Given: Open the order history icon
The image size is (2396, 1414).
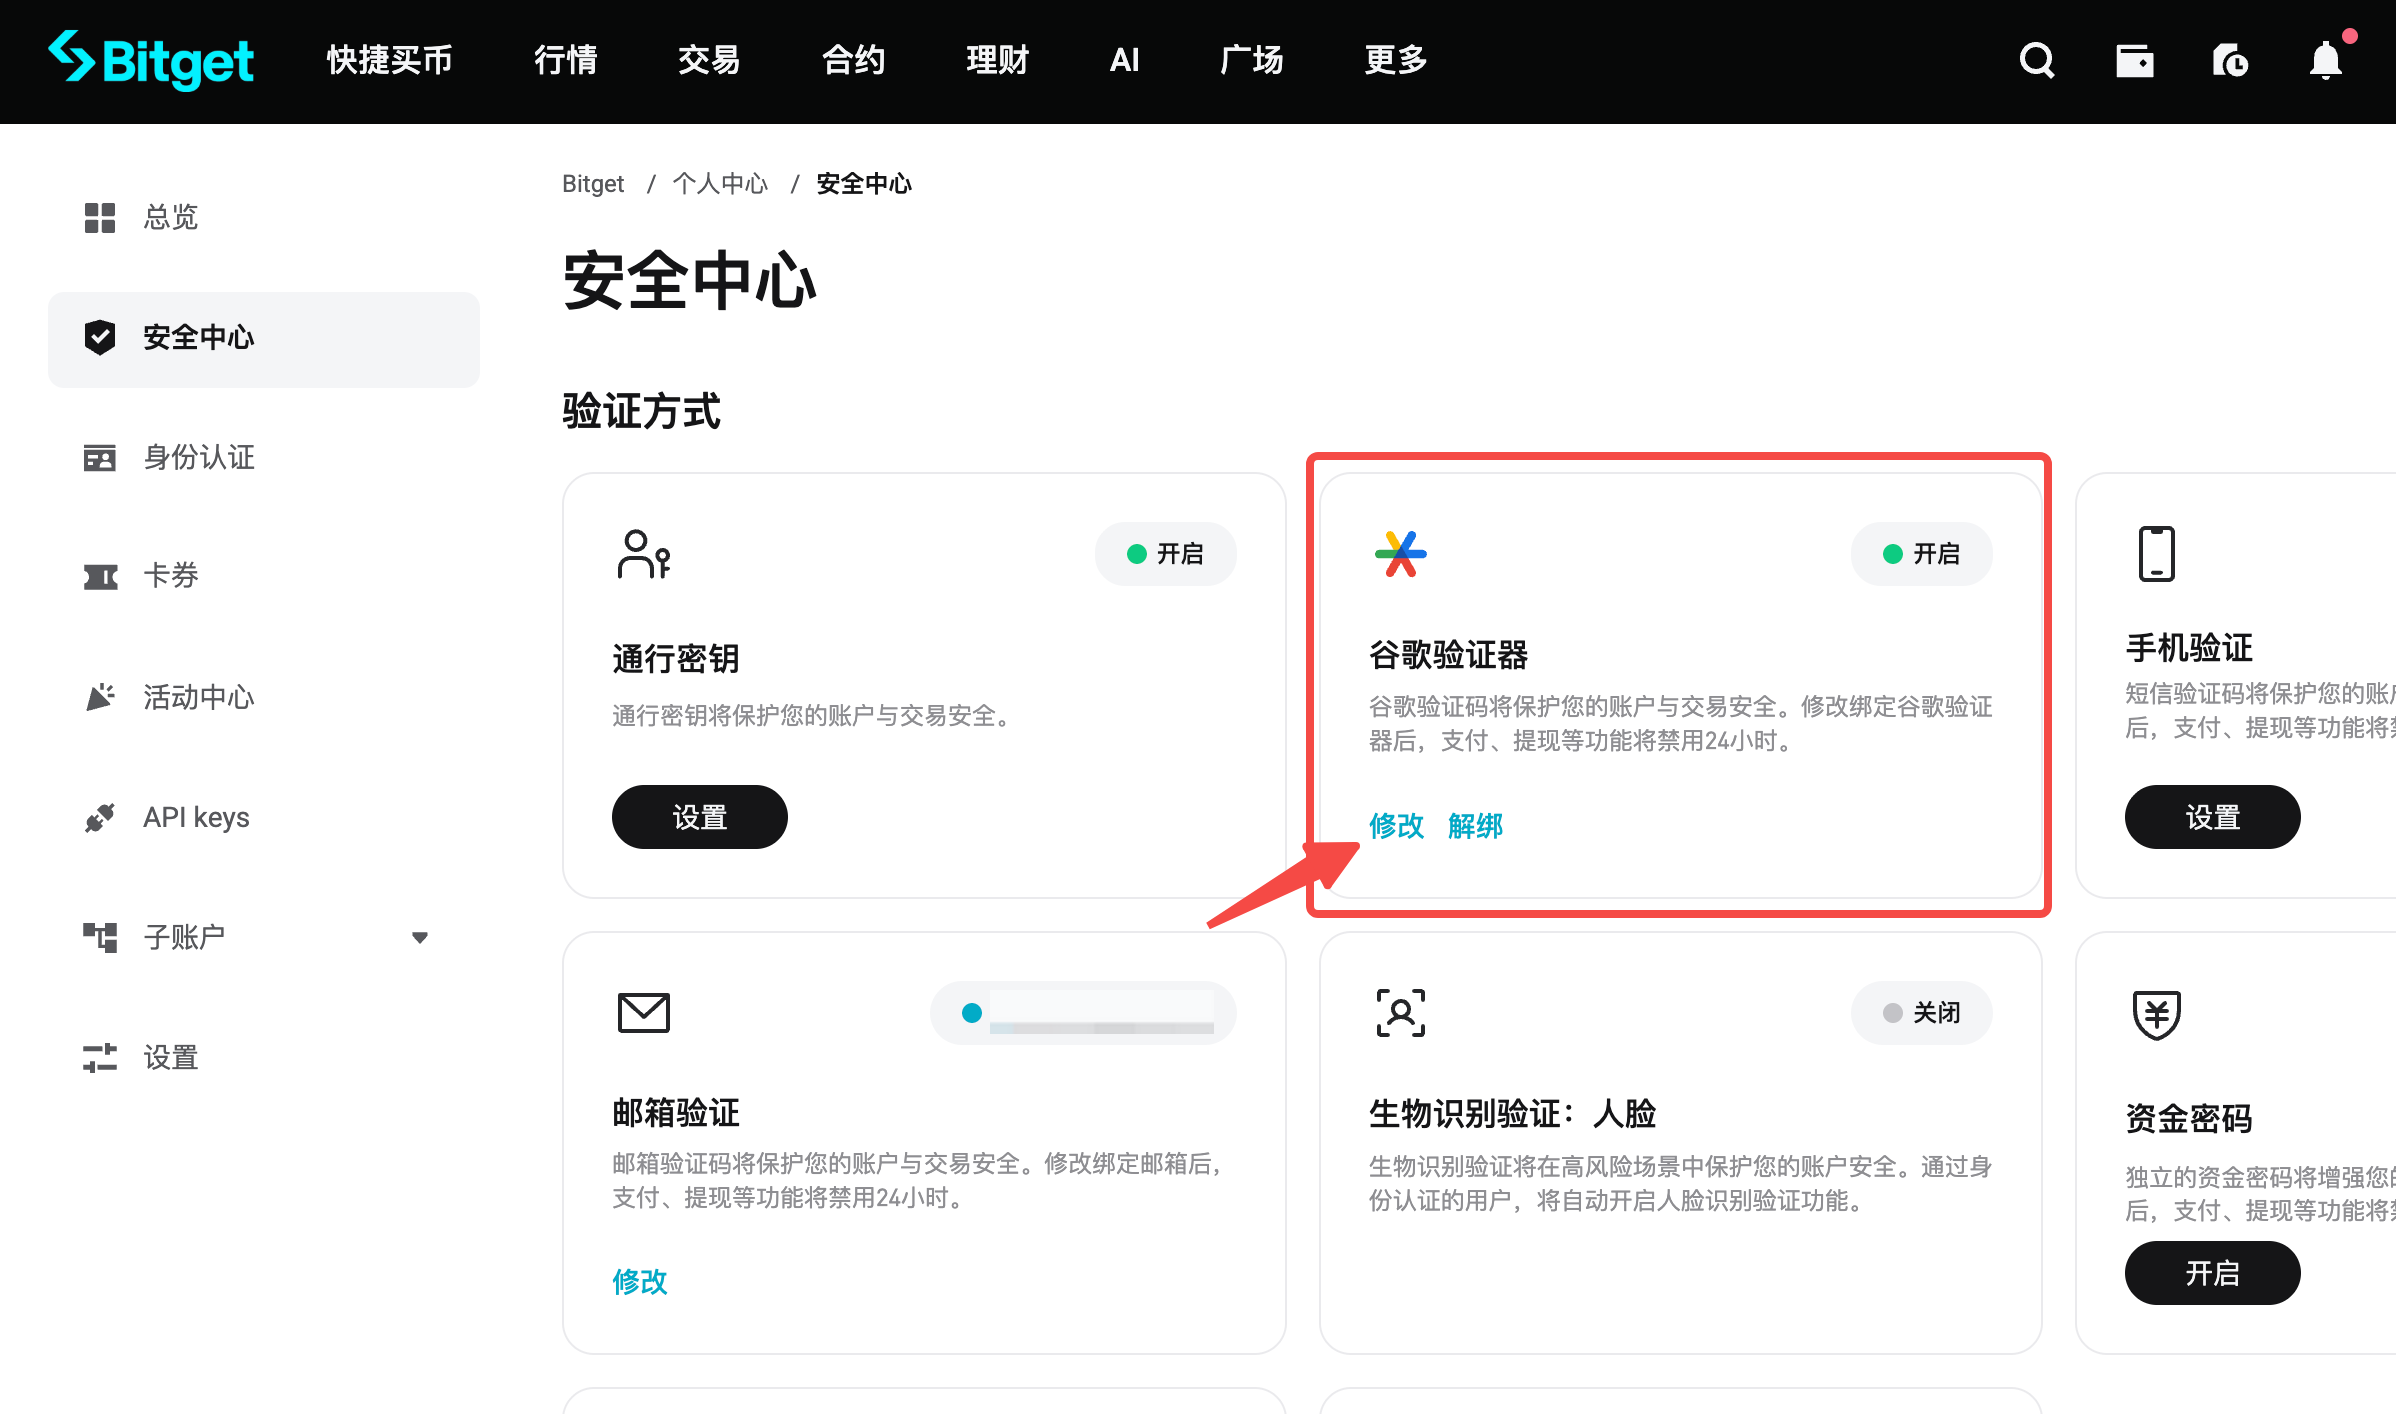Looking at the screenshot, I should [2230, 60].
